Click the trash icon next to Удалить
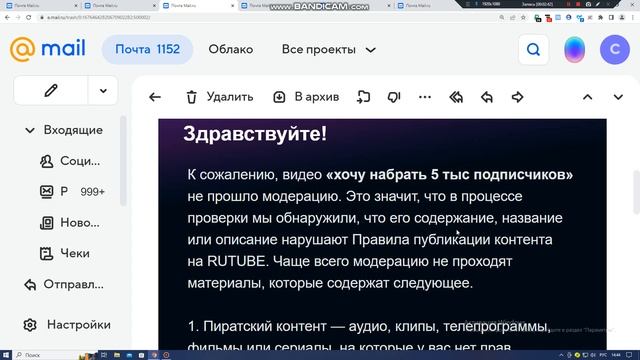This screenshot has height=360, width=640. point(191,97)
